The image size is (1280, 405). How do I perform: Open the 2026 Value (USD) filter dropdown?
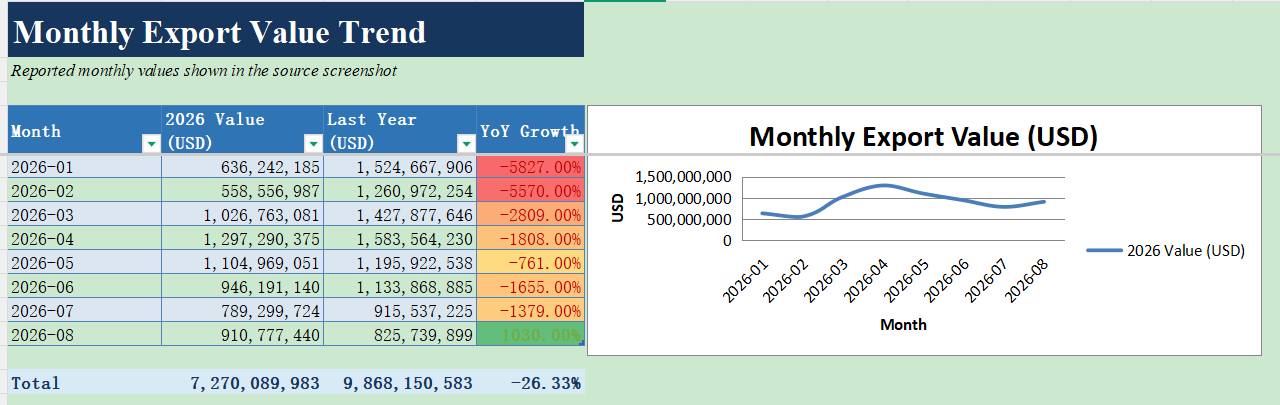tap(312, 144)
